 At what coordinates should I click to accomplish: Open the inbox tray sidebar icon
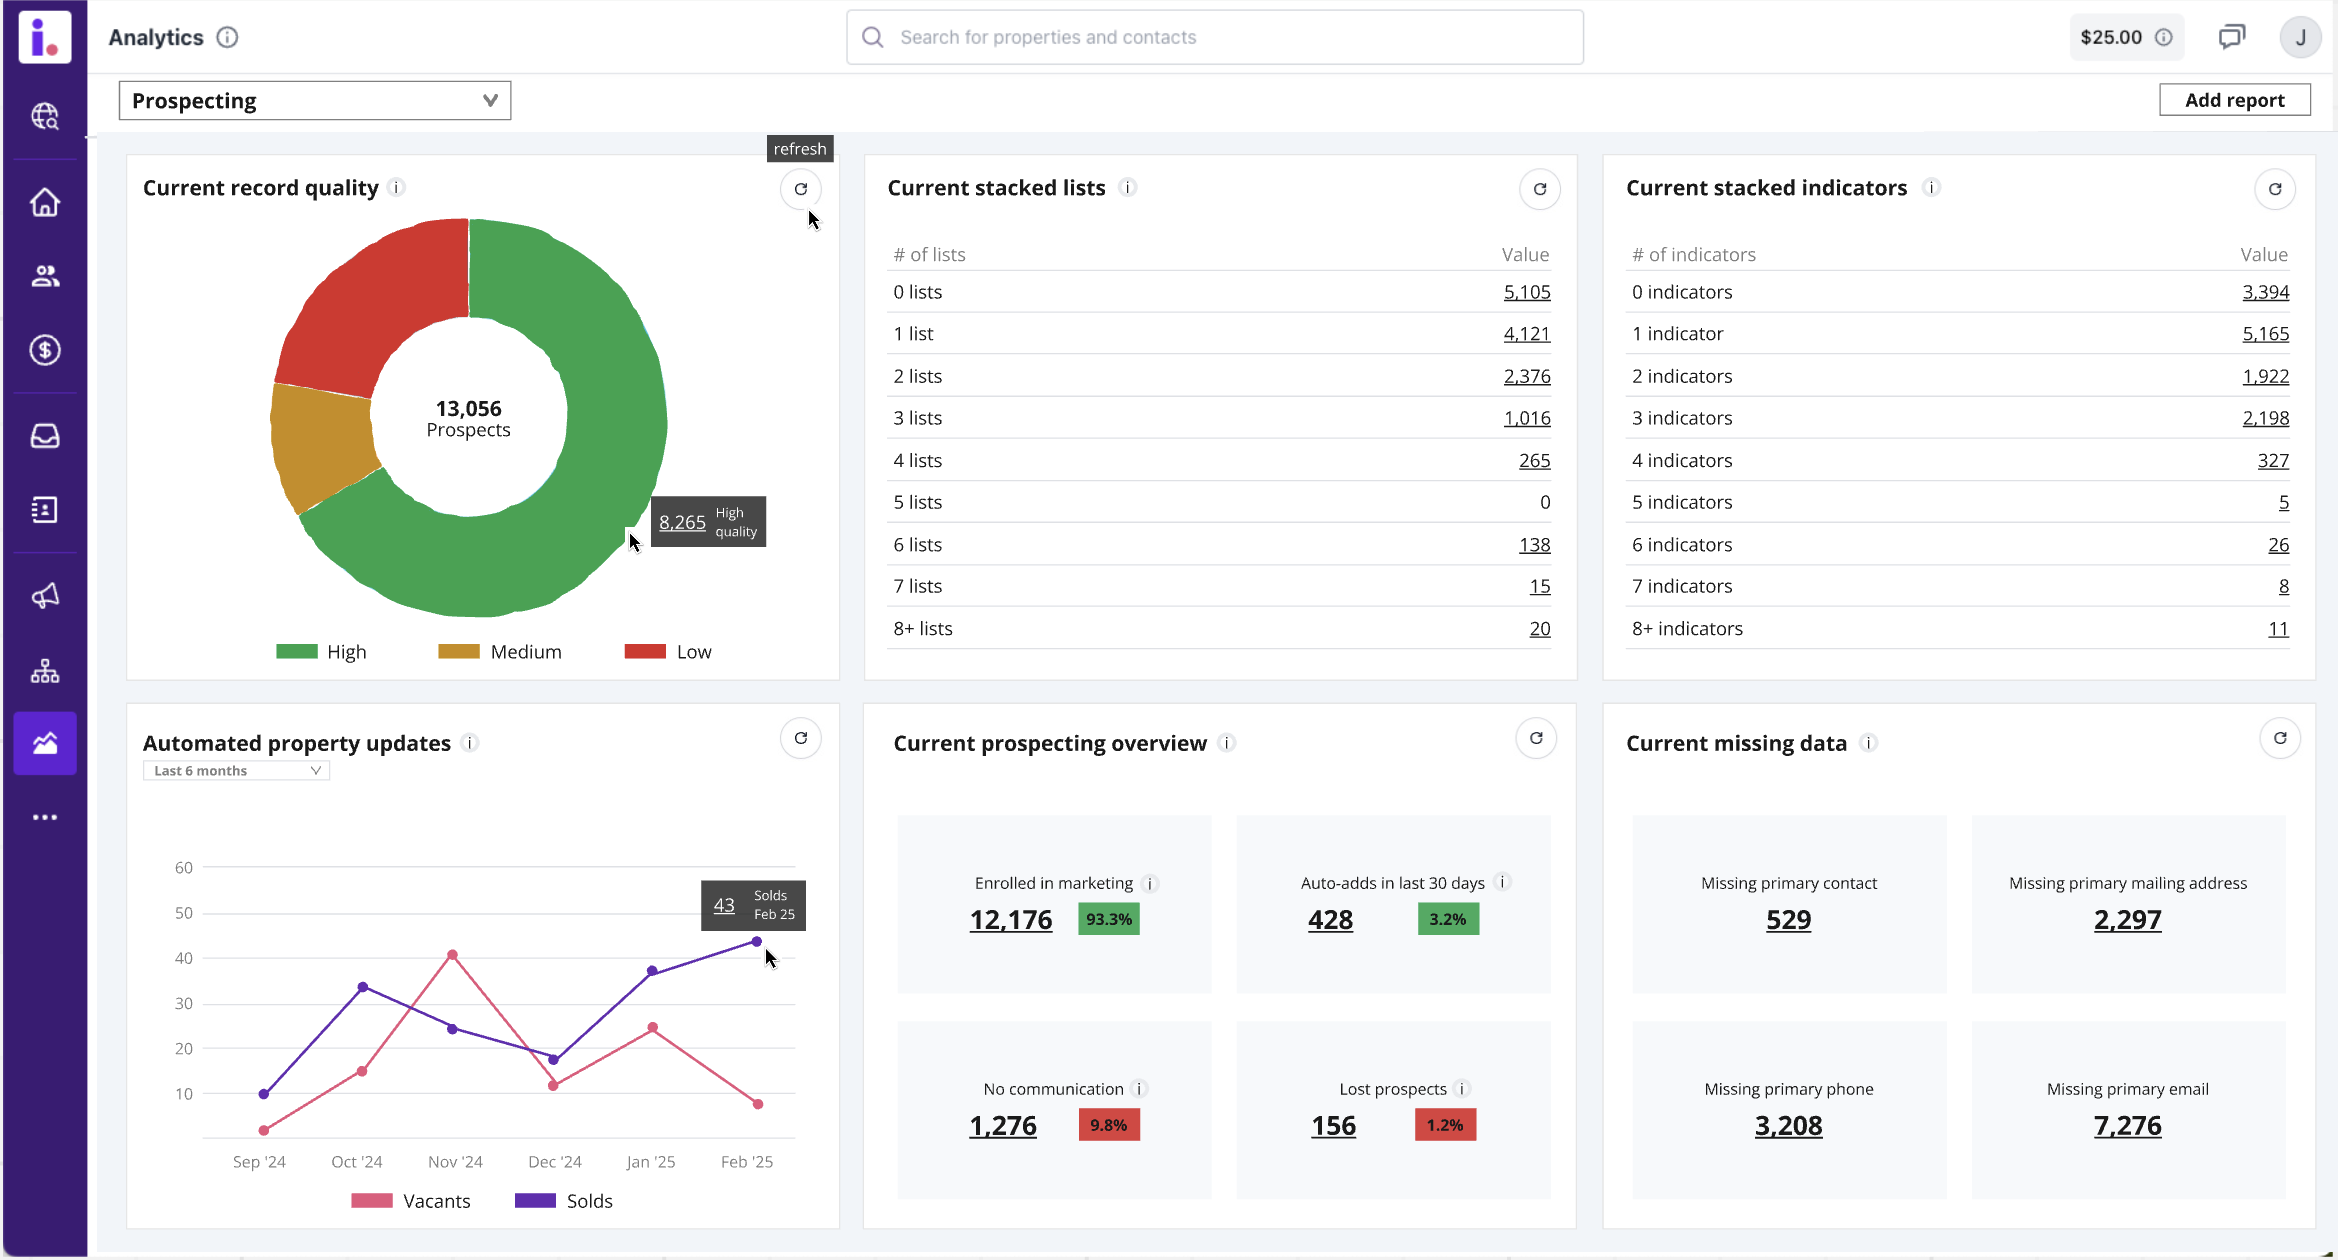click(45, 436)
